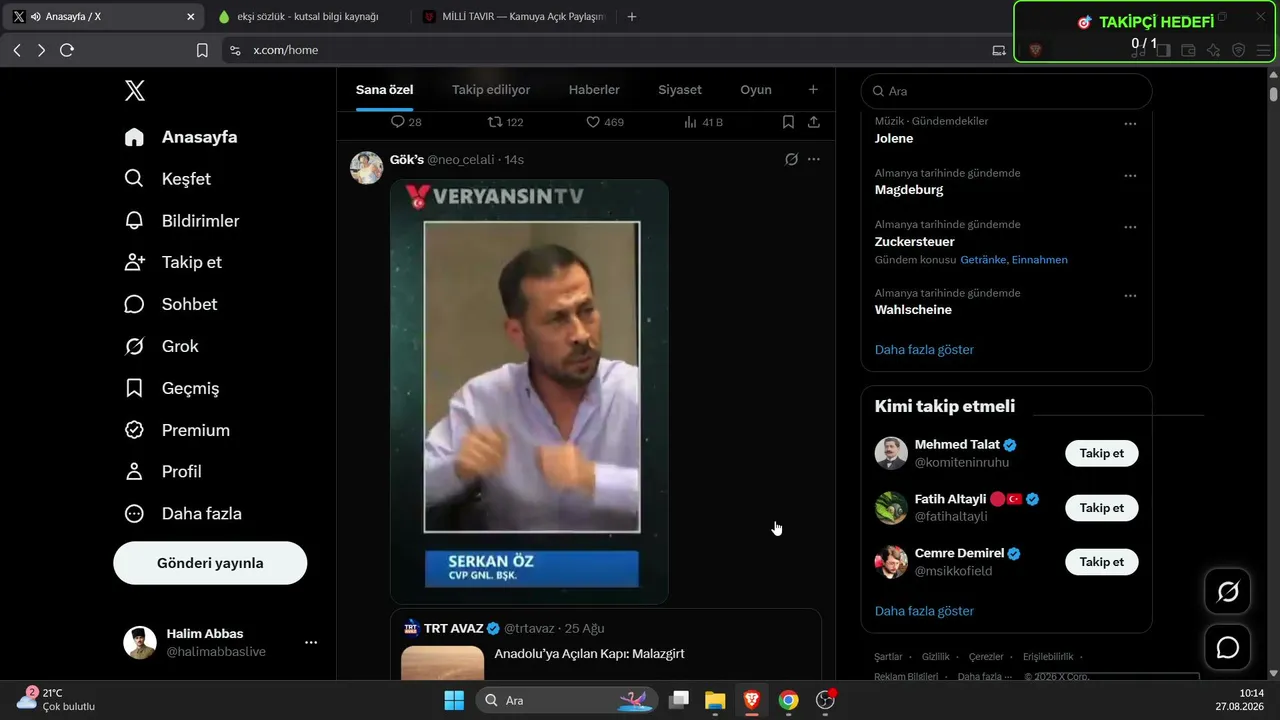Open Geçmiş in the sidebar
The image size is (1280, 720).
(x=173, y=388)
